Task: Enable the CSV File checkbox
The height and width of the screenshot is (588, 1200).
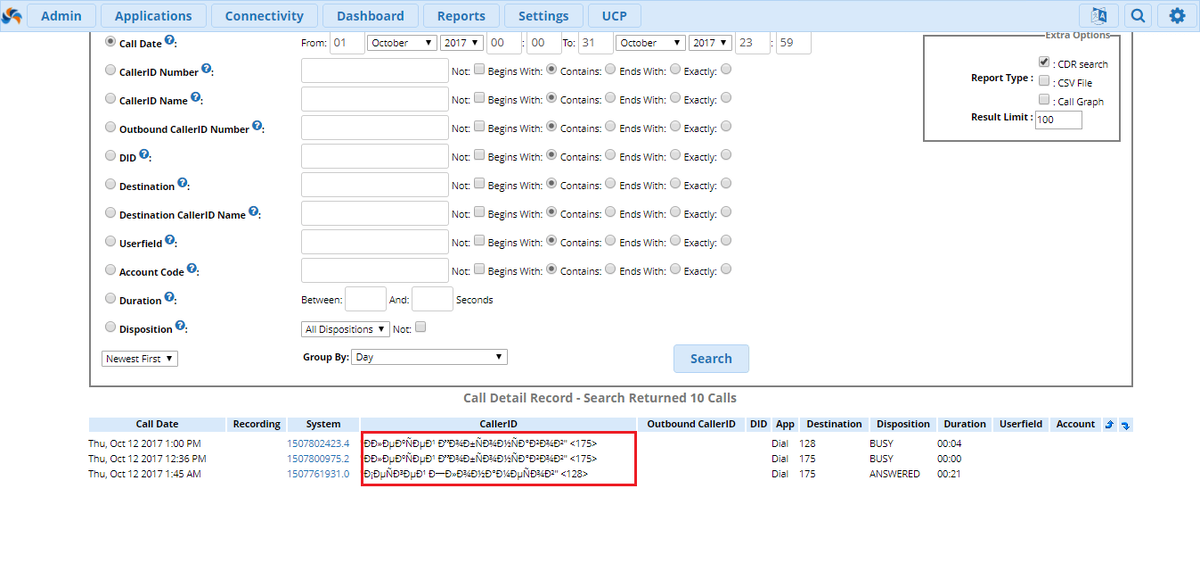Action: (1045, 81)
